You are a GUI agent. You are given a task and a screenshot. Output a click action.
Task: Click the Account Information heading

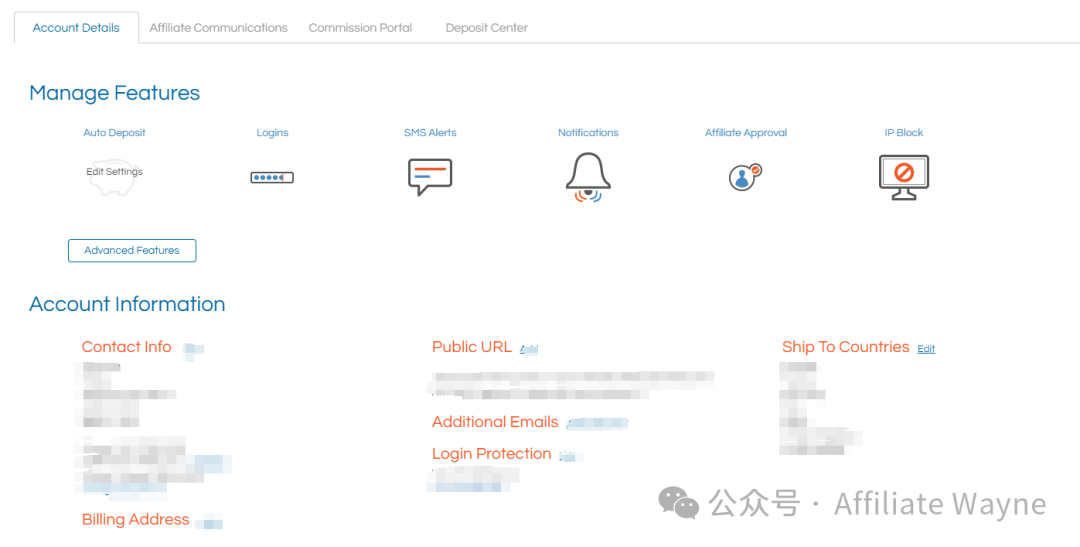coord(127,304)
